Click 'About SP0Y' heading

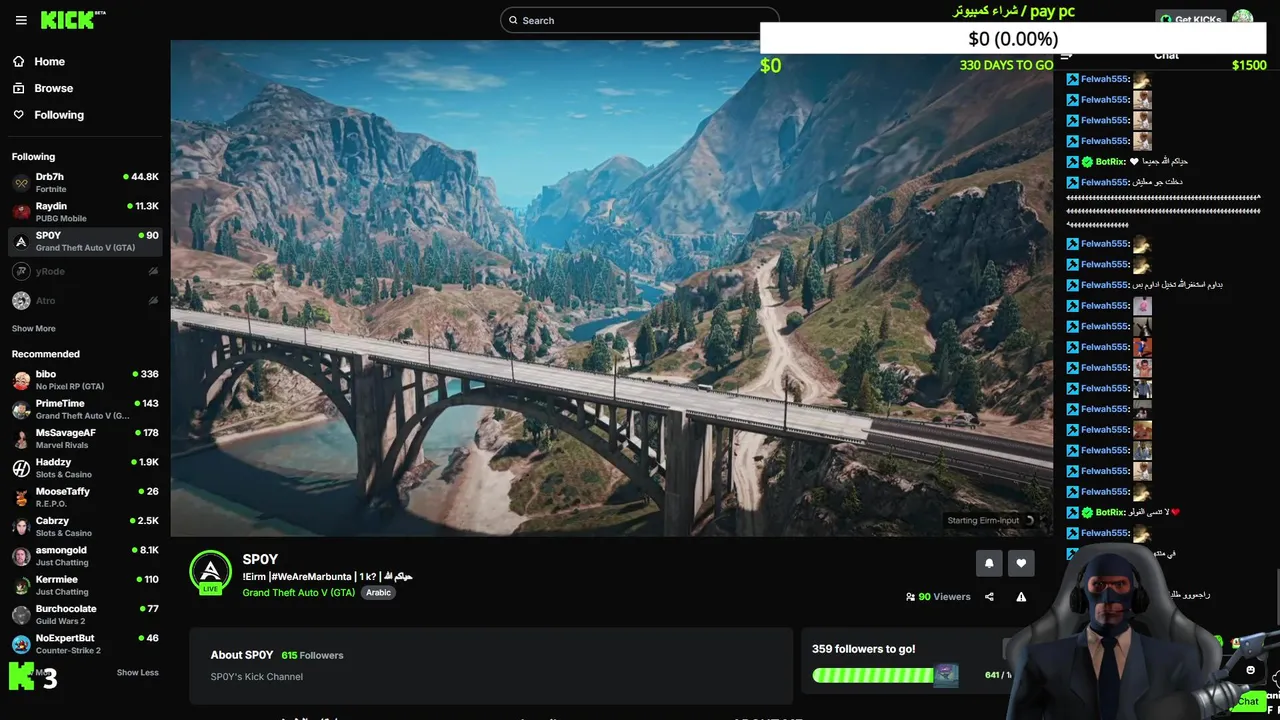[242, 655]
